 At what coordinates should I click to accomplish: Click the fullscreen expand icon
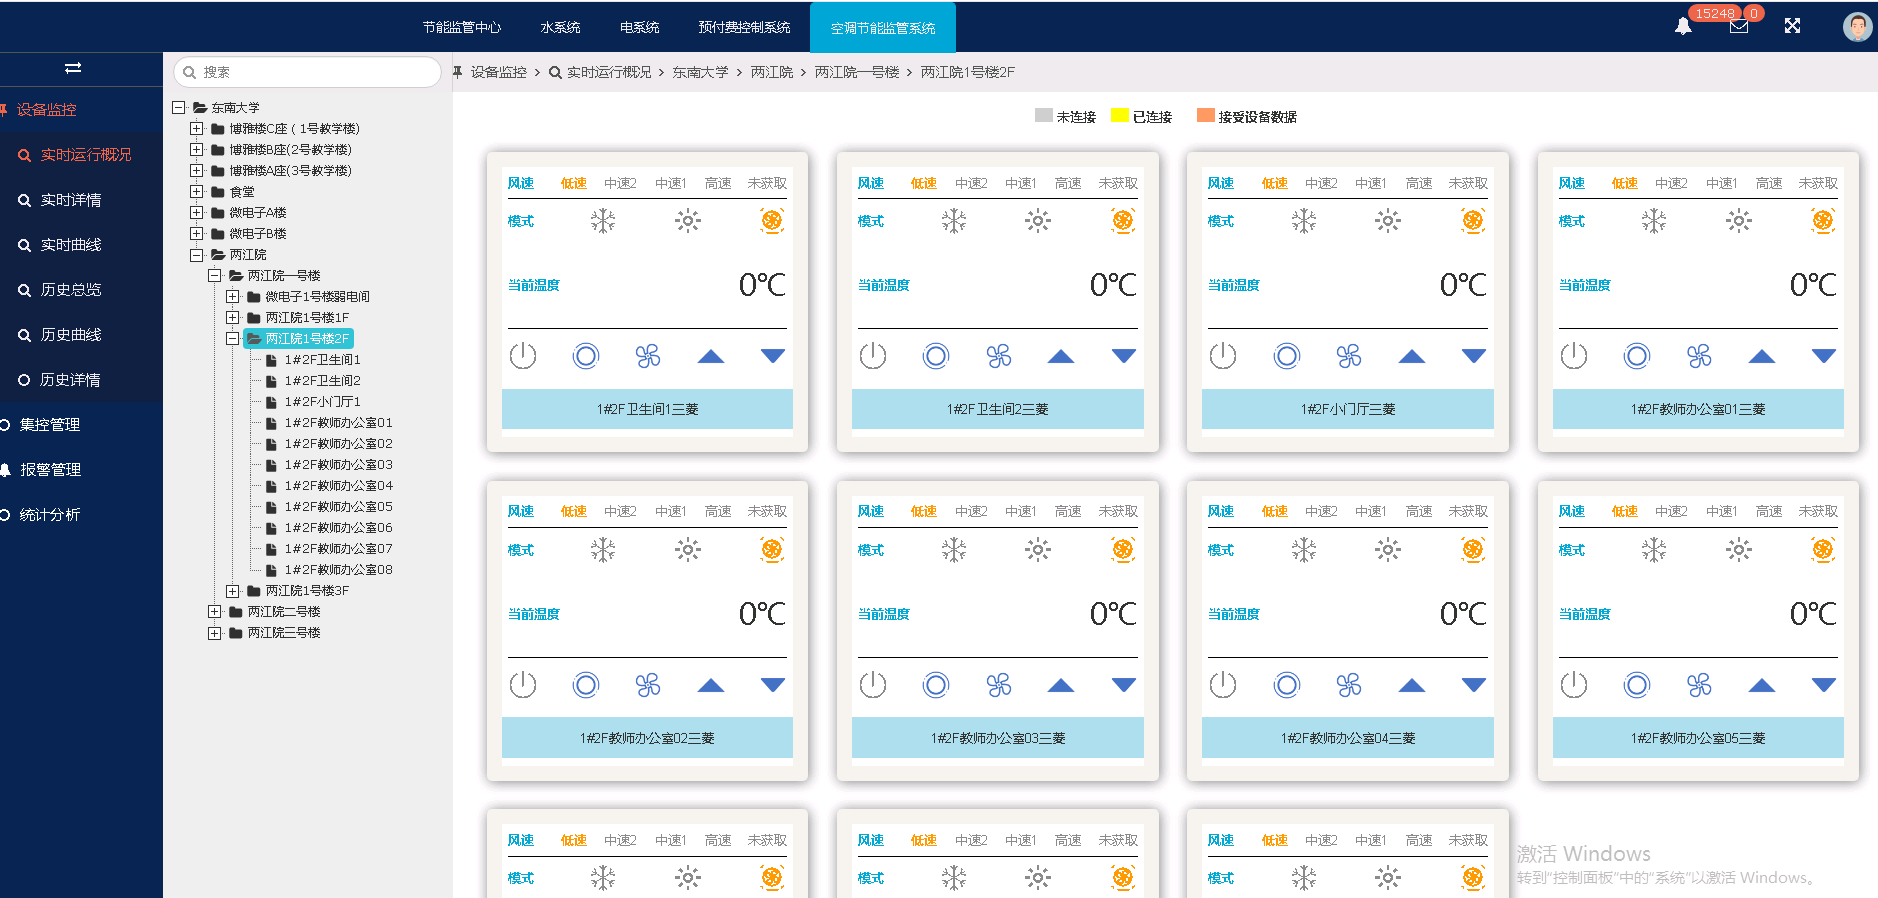pos(1792,26)
